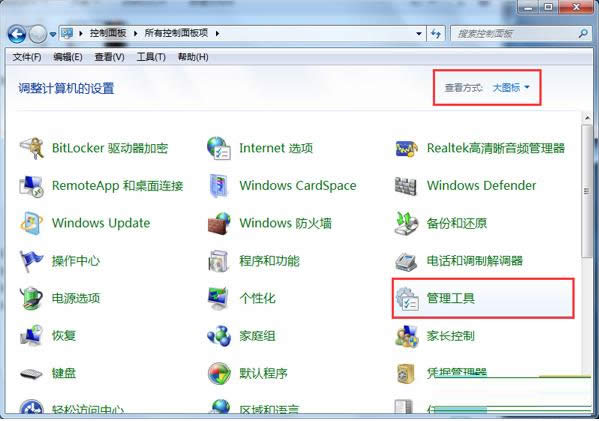Image resolution: width=599 pixels, height=421 pixels.
Task: Click the 键盘 label
Action: pos(64,373)
